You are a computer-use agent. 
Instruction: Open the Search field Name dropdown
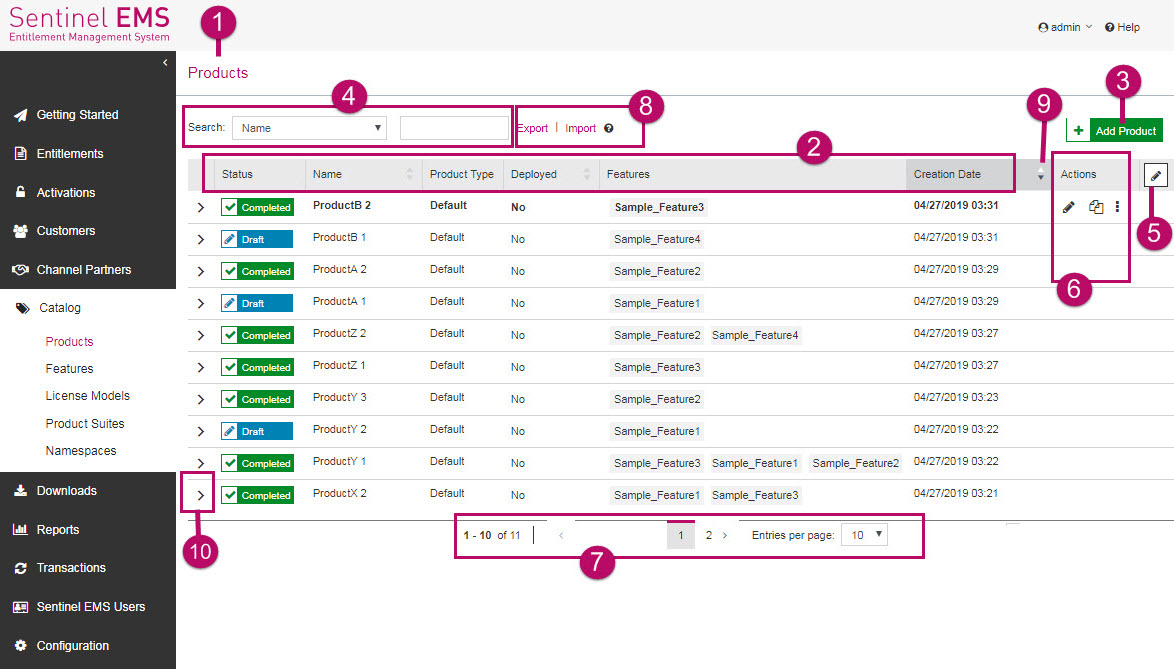point(311,128)
